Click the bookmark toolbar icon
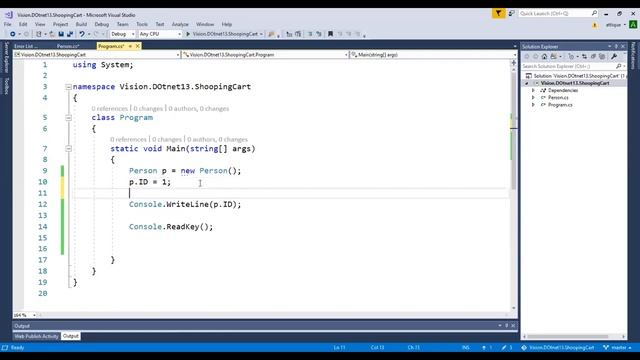This screenshot has width=640, height=360. click(x=330, y=34)
